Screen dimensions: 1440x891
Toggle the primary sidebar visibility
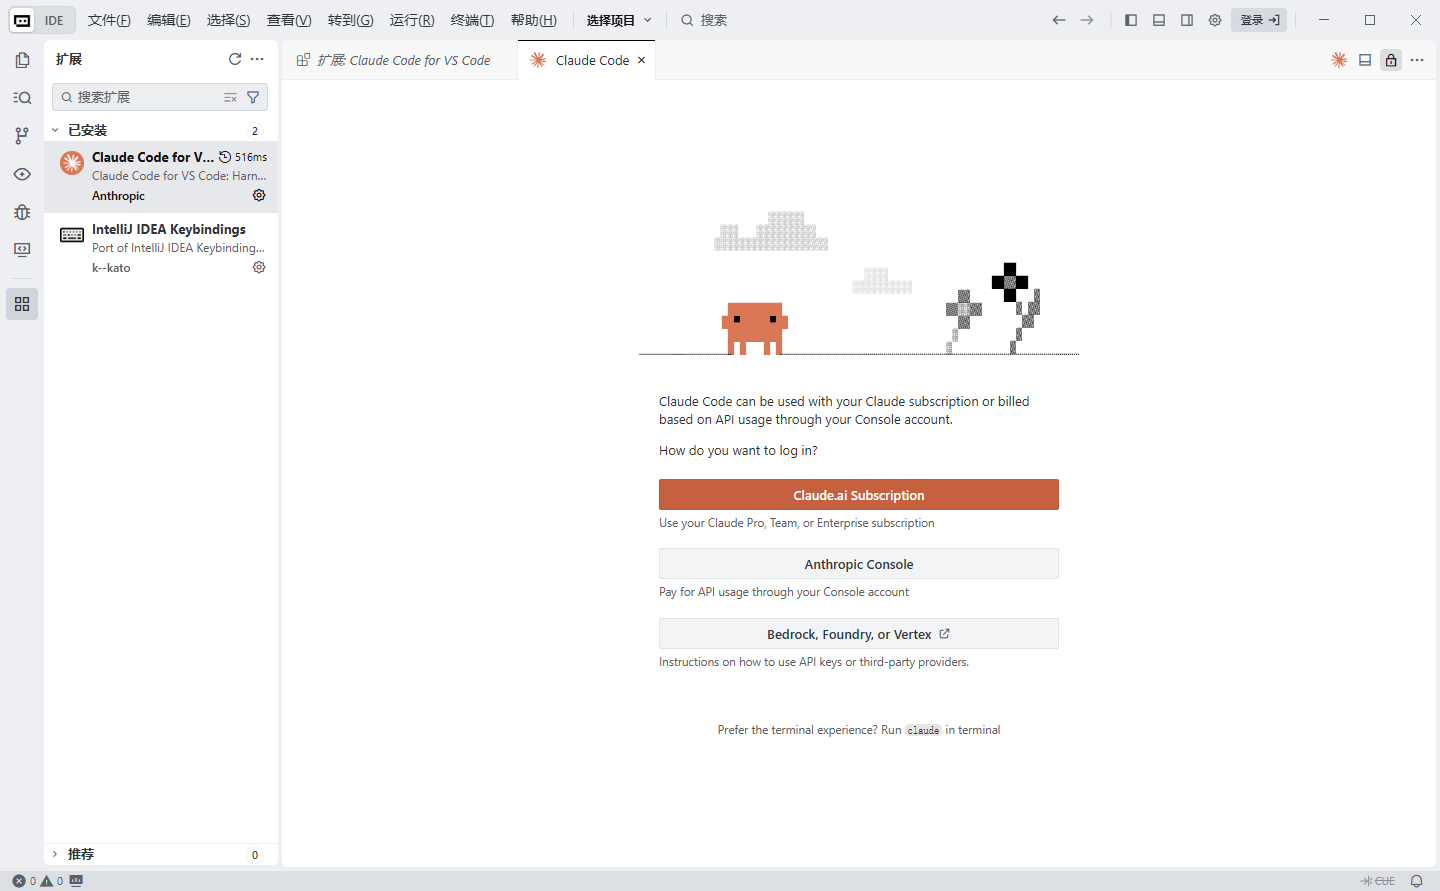[1131, 20]
